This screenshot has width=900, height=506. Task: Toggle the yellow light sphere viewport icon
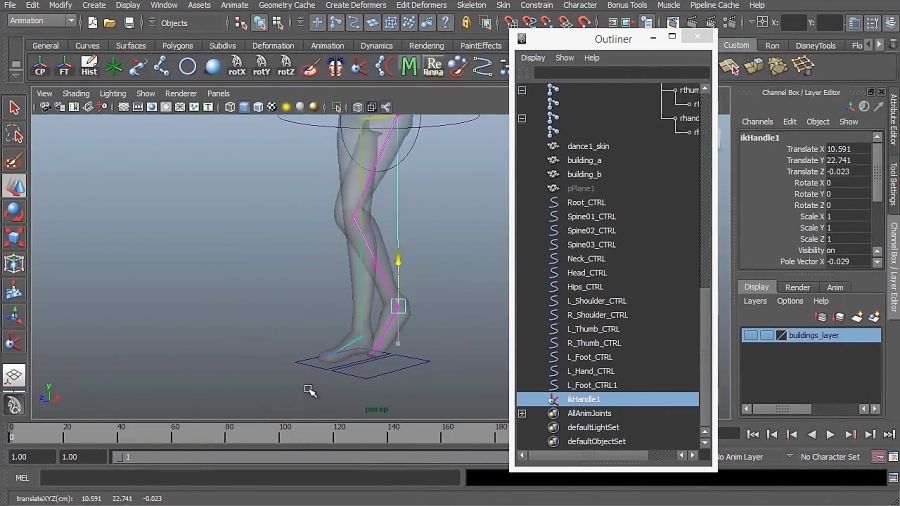tap(286, 107)
